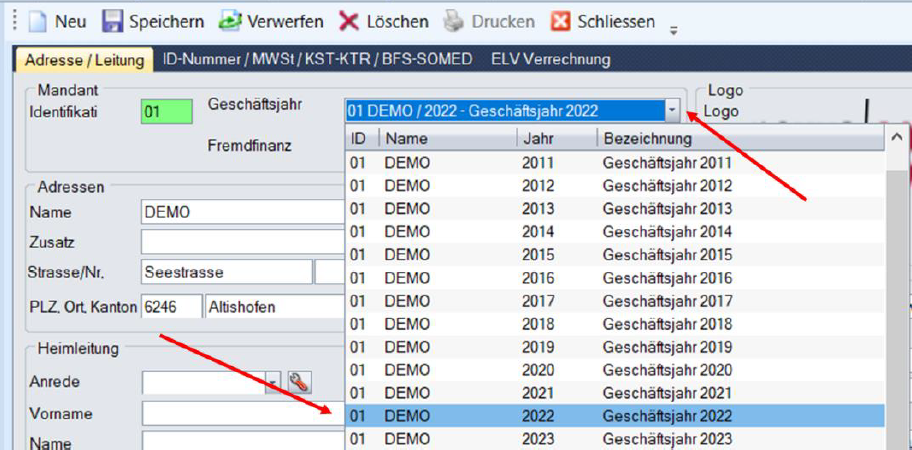Select Geschäftsjahr 2019 row
Viewport: 912px width, 450px height.
(x=615, y=347)
